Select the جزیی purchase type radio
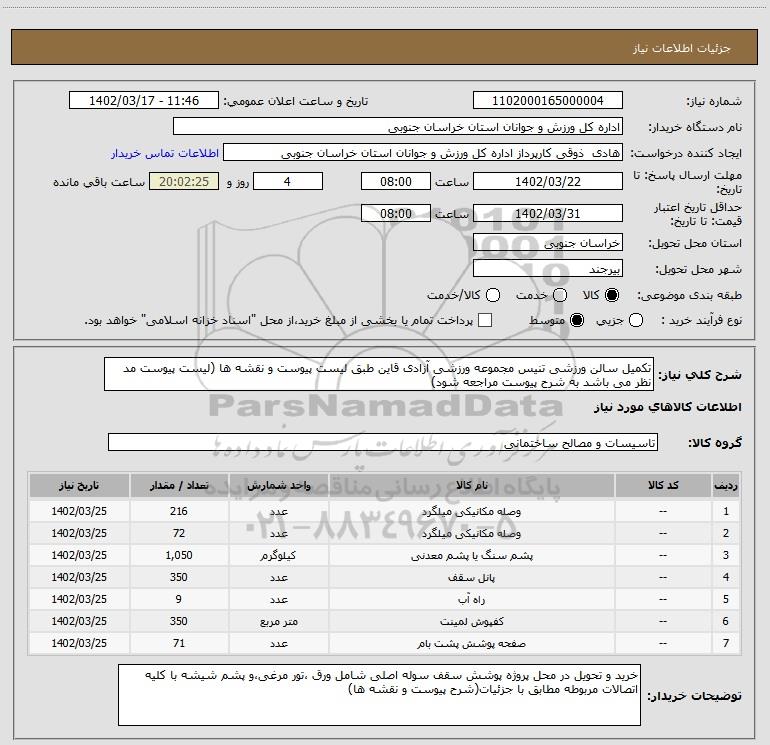This screenshot has height=745, width=770. pos(636,321)
